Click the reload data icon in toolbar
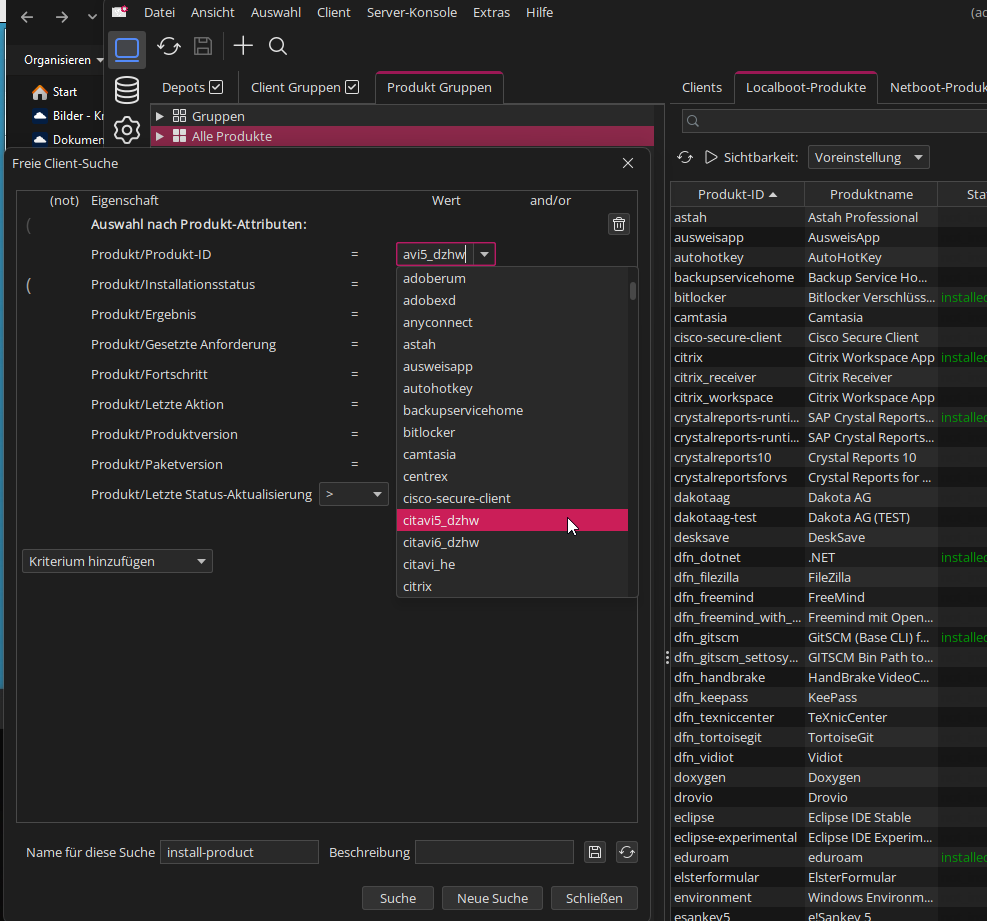Image resolution: width=987 pixels, height=921 pixels. tap(169, 46)
